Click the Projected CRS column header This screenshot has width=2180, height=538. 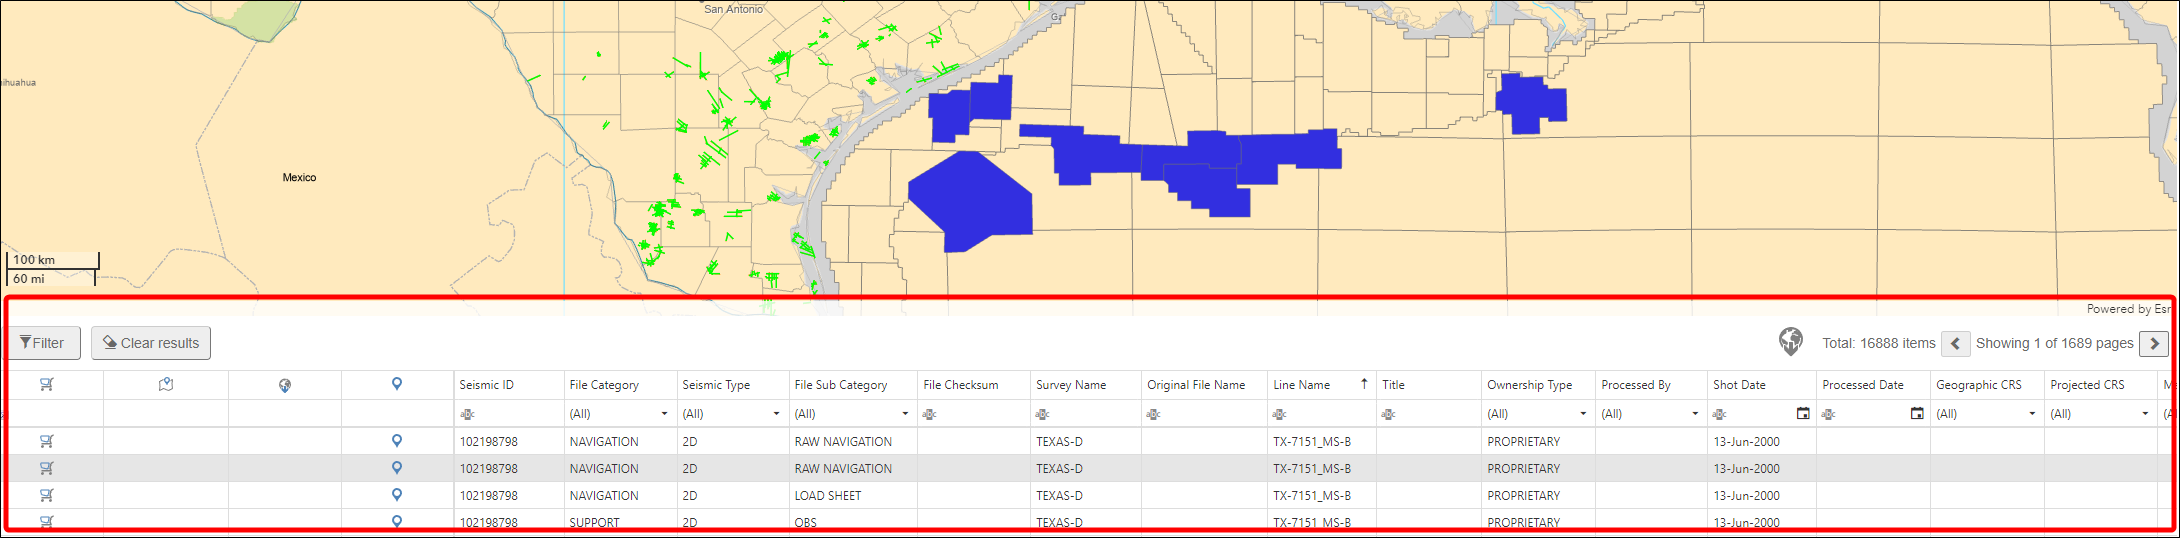[x=2087, y=385]
